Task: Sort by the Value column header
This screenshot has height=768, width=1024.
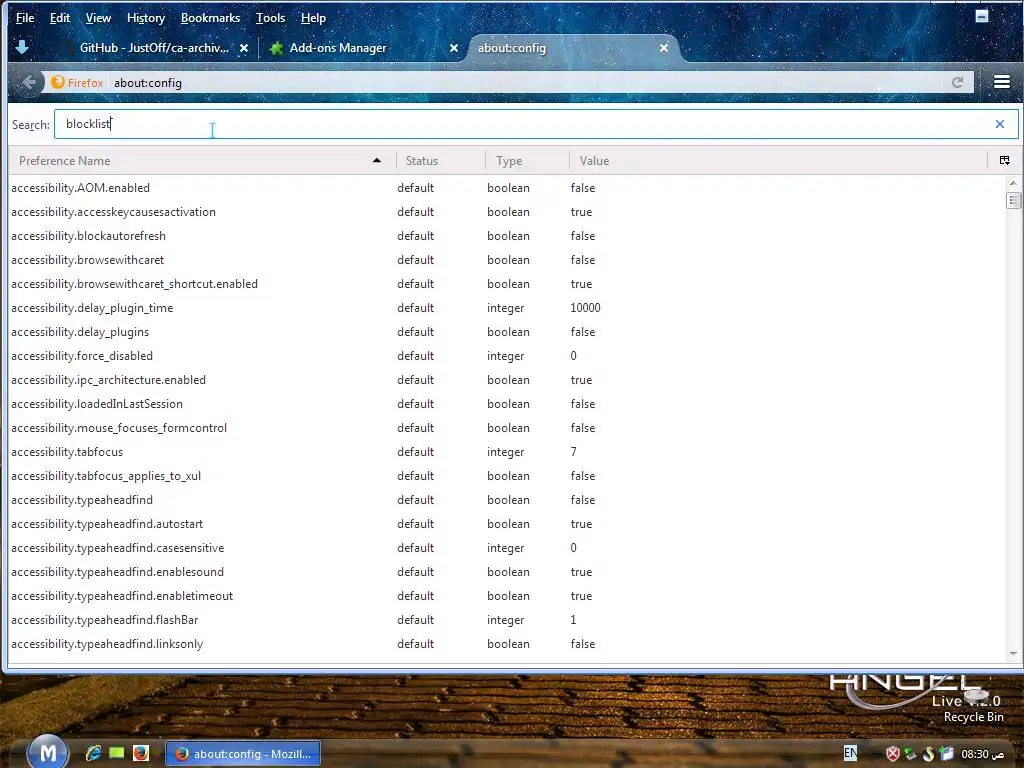Action: (x=778, y=161)
